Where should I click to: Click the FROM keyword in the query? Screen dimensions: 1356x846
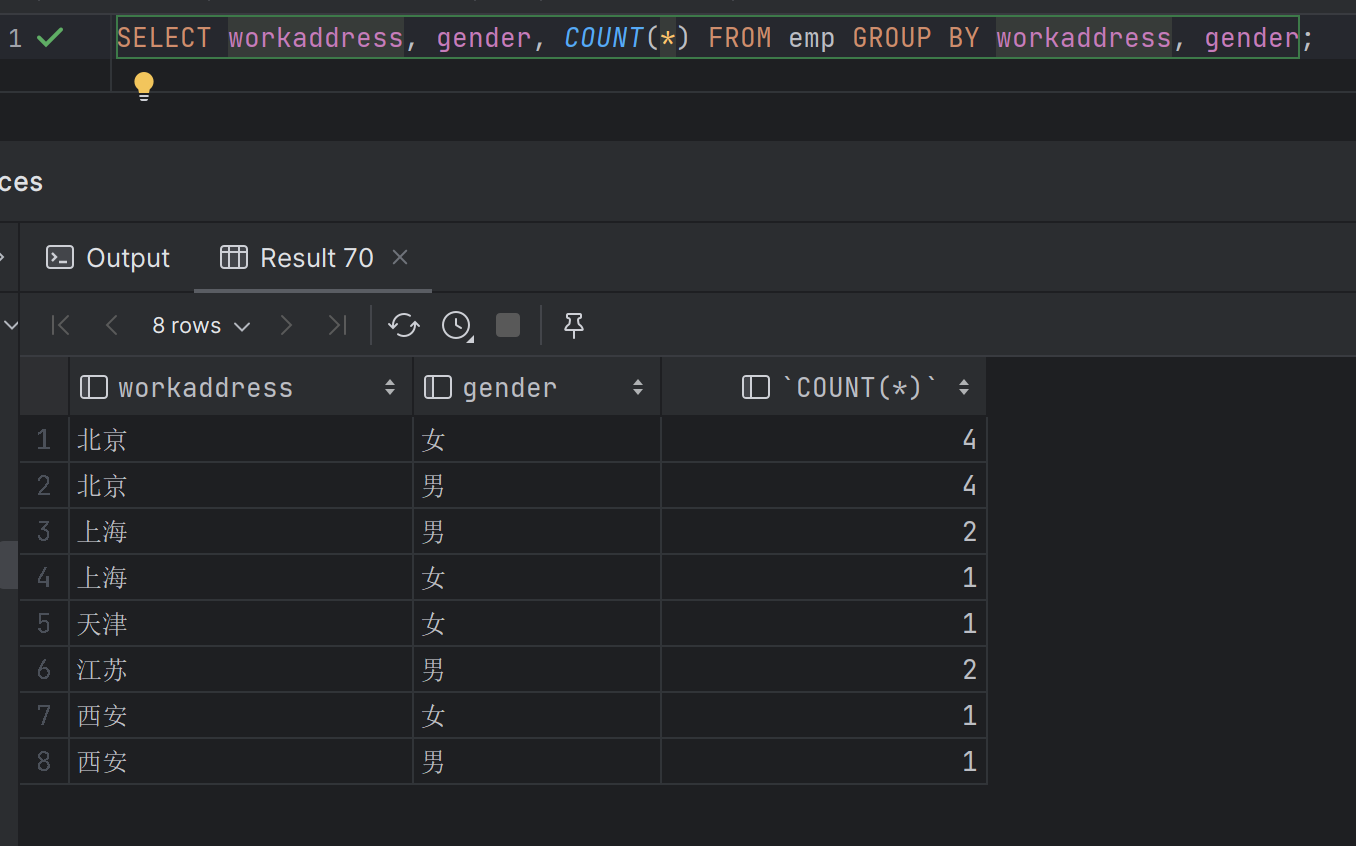[x=740, y=38]
